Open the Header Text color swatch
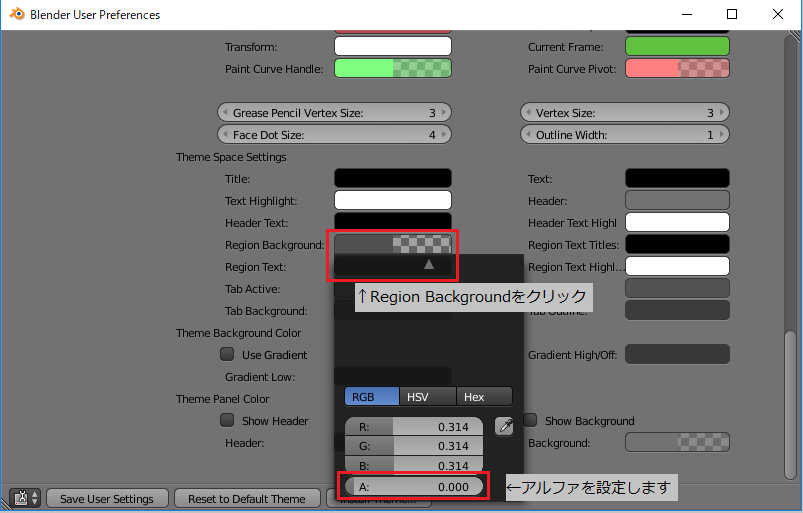803x513 pixels. click(393, 222)
